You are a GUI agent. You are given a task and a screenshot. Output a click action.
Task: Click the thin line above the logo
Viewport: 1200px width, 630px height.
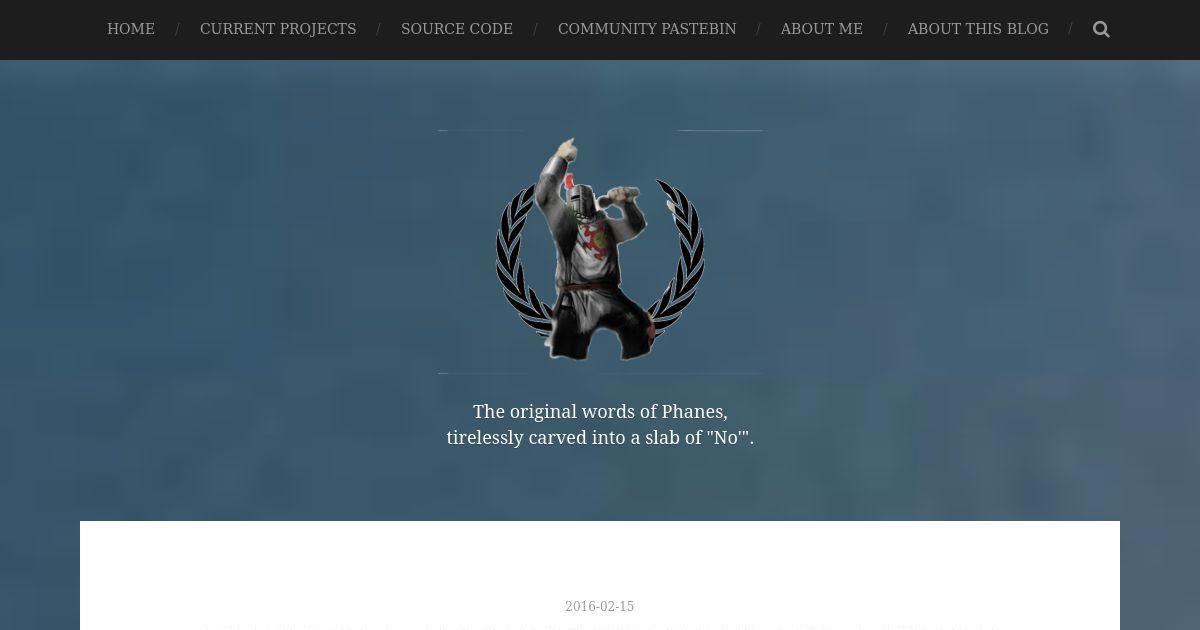[600, 130]
